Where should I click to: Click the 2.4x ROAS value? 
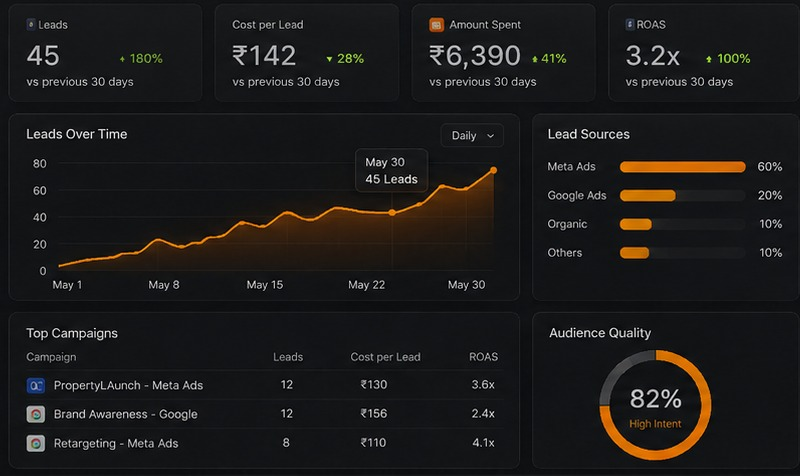pyautogui.click(x=483, y=414)
